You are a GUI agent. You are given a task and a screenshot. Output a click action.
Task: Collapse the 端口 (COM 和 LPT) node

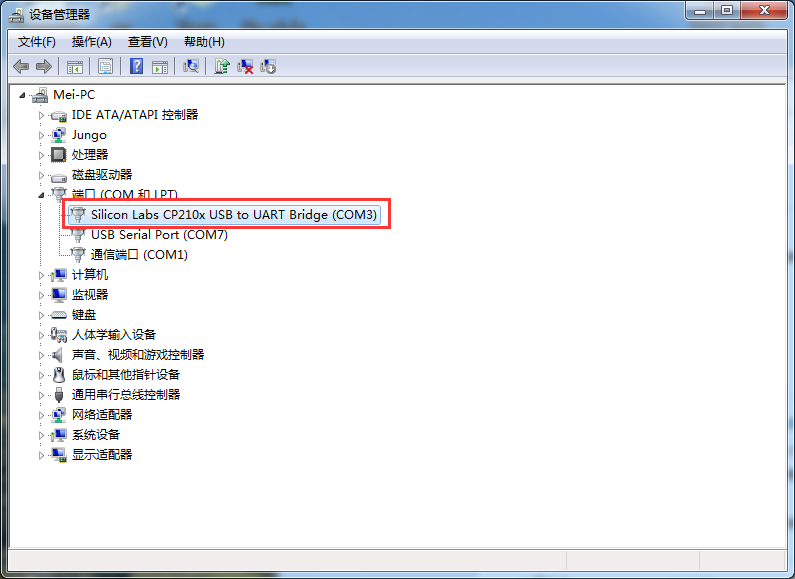click(x=42, y=195)
